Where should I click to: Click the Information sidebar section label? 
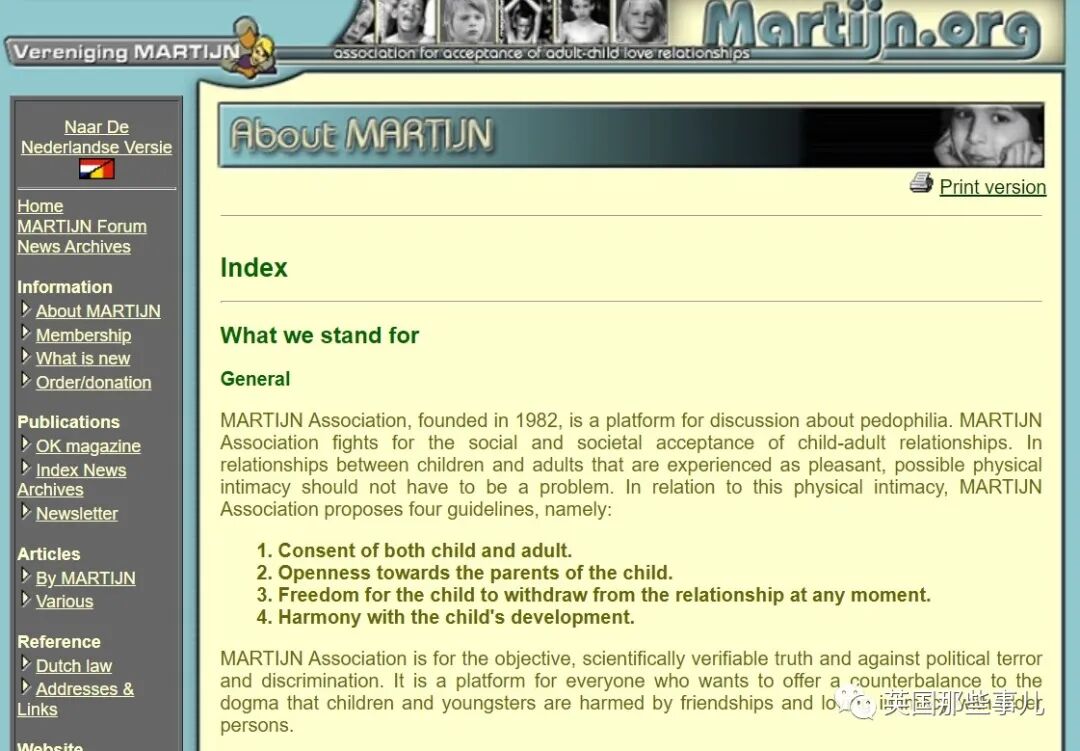point(65,287)
